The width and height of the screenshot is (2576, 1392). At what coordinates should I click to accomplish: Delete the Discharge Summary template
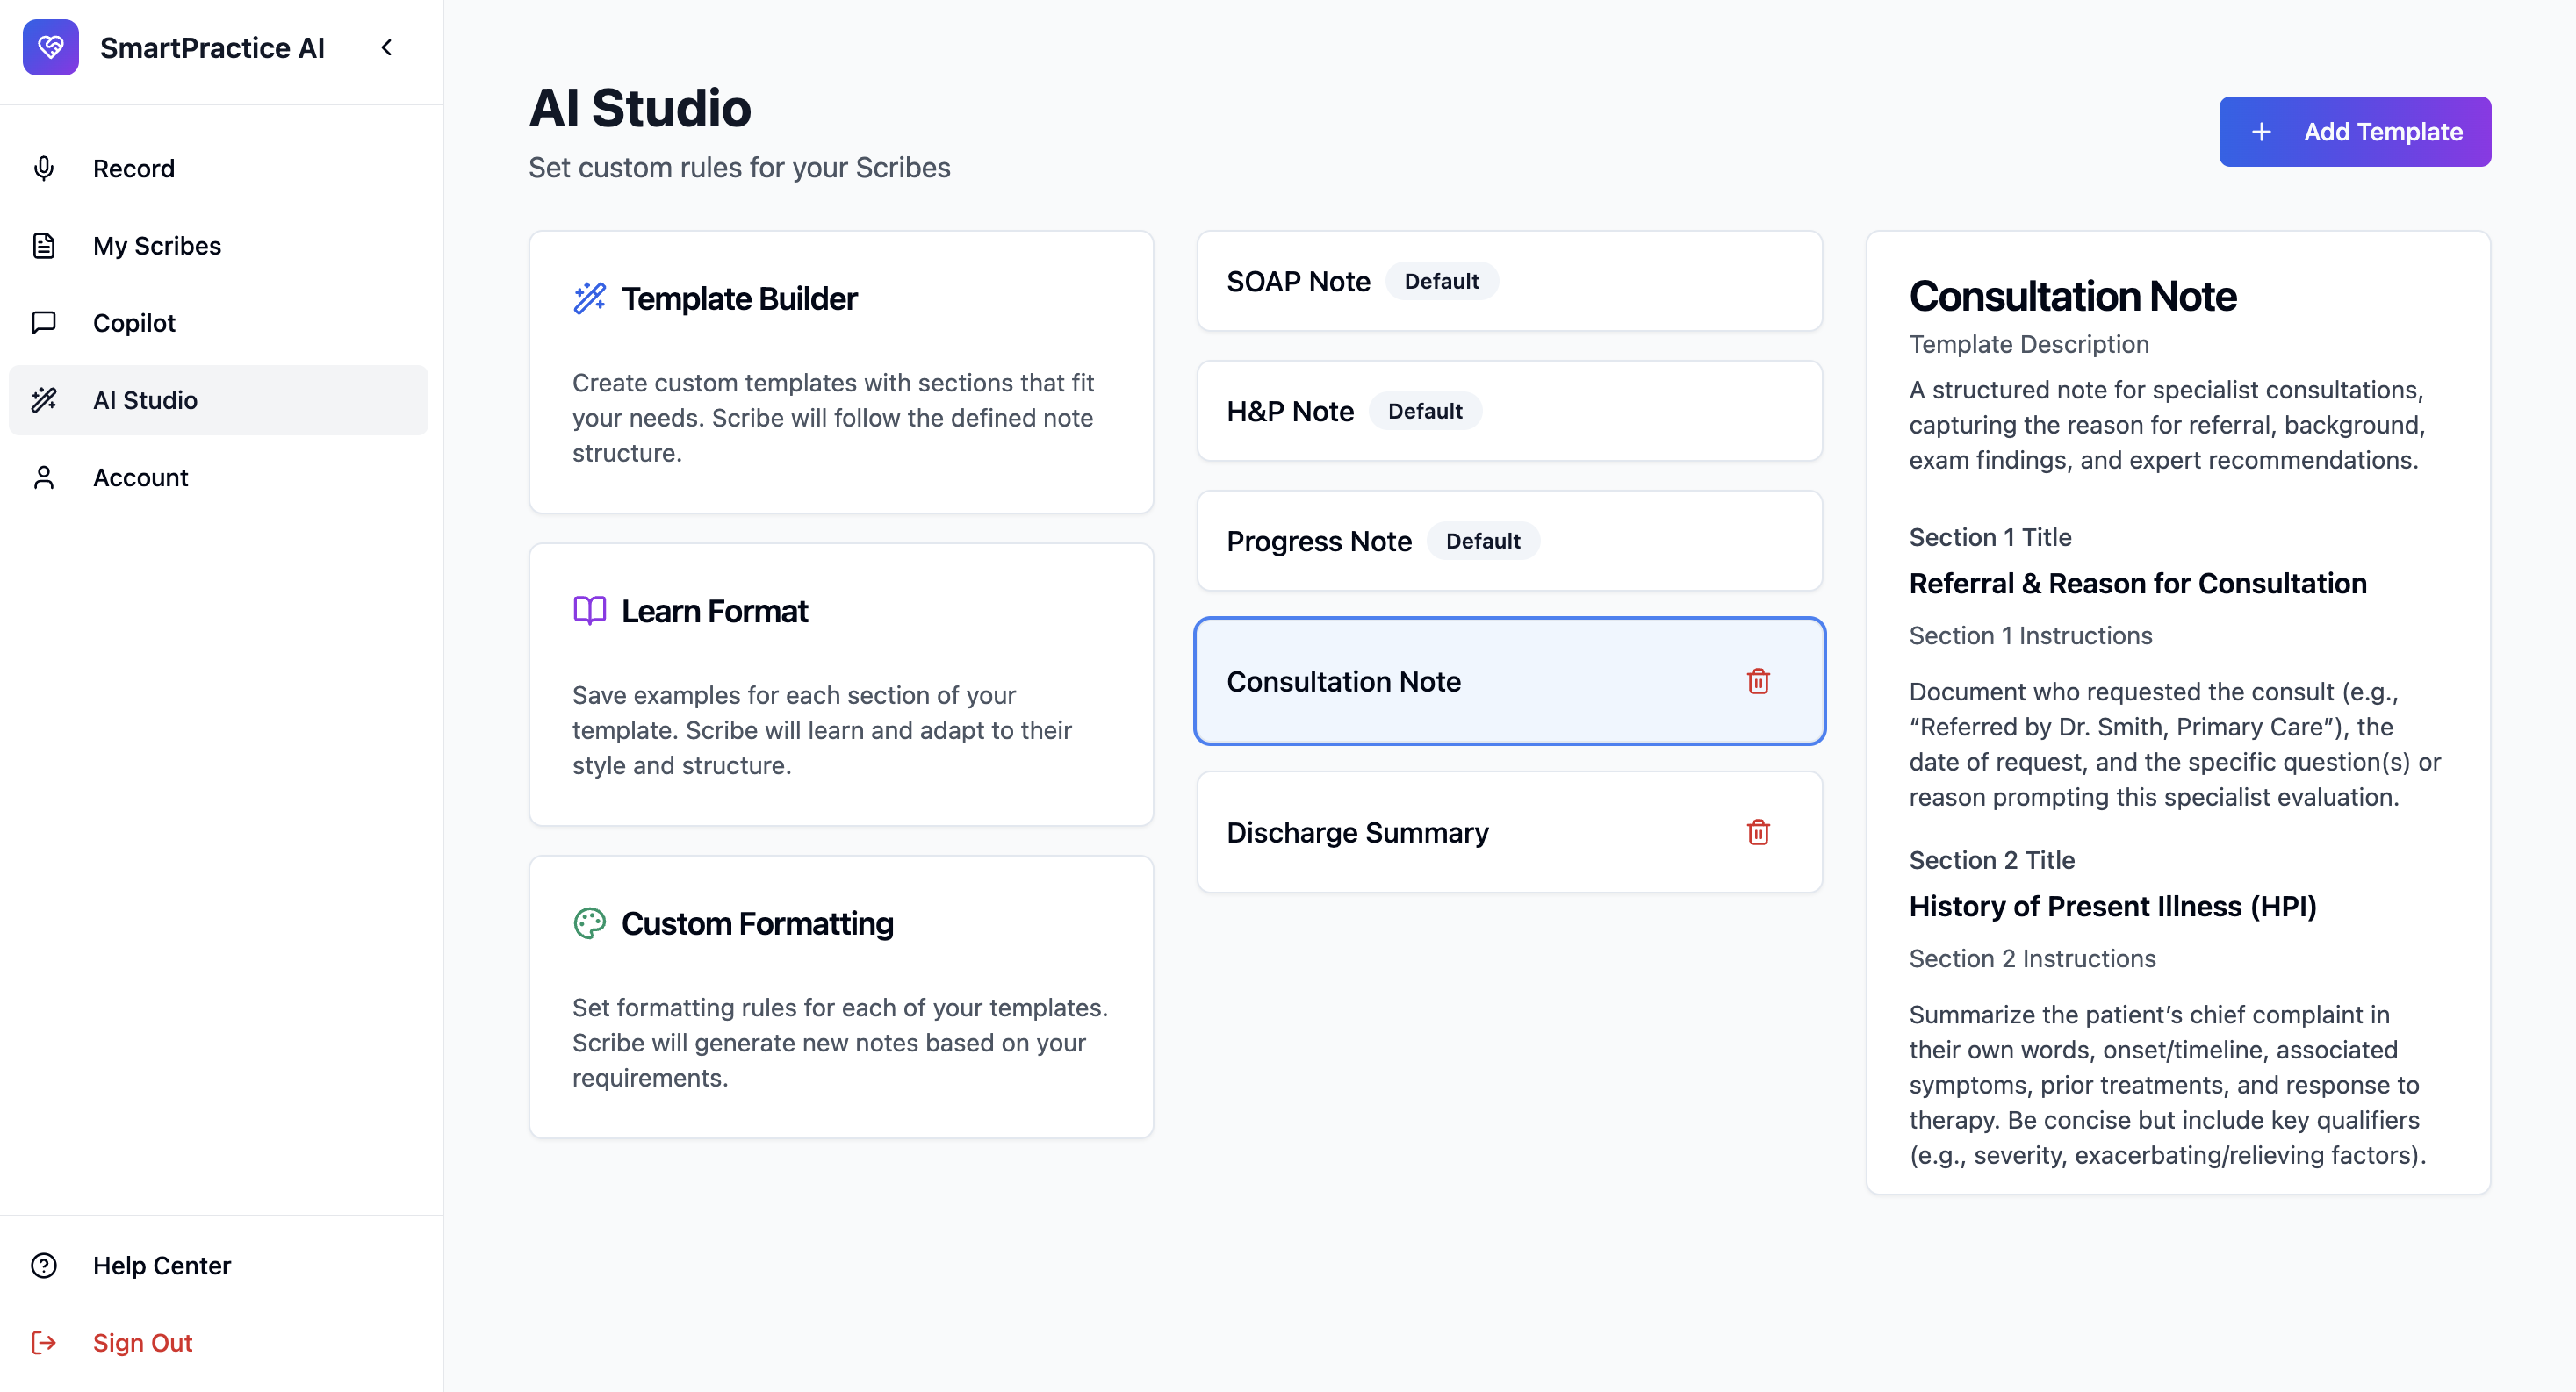1757,832
